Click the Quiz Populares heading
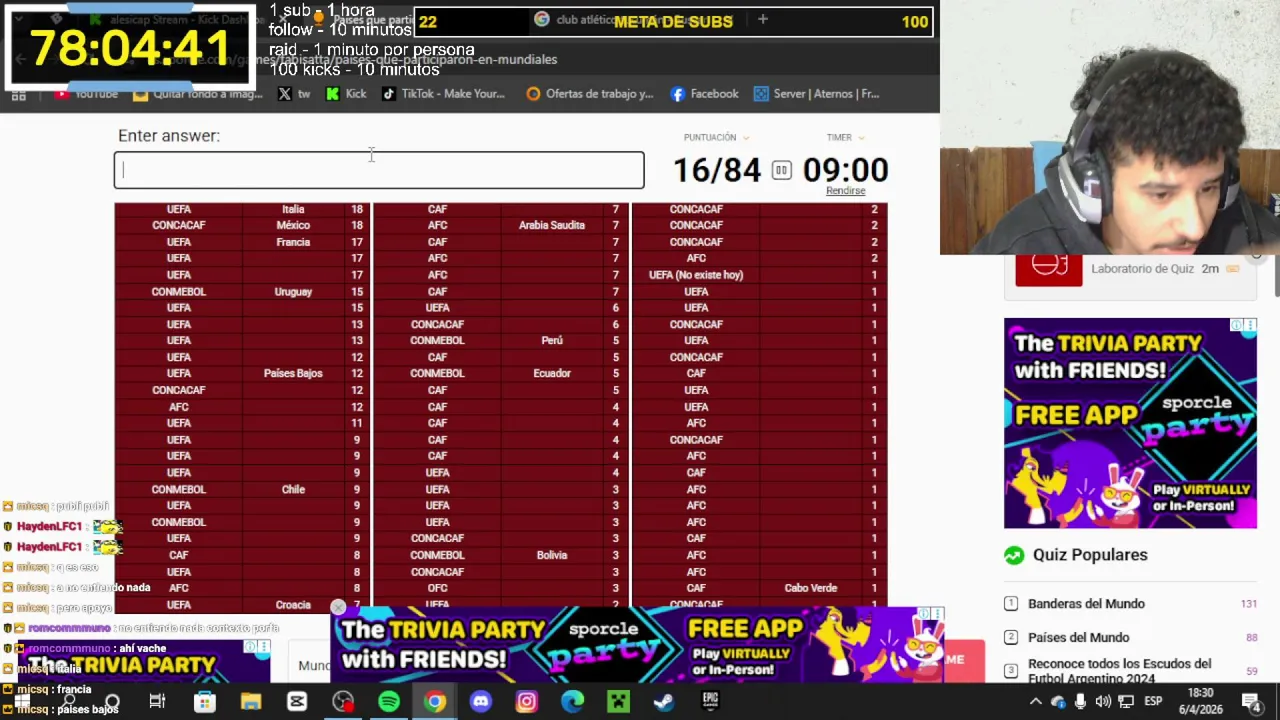The image size is (1280, 720). [x=1090, y=555]
